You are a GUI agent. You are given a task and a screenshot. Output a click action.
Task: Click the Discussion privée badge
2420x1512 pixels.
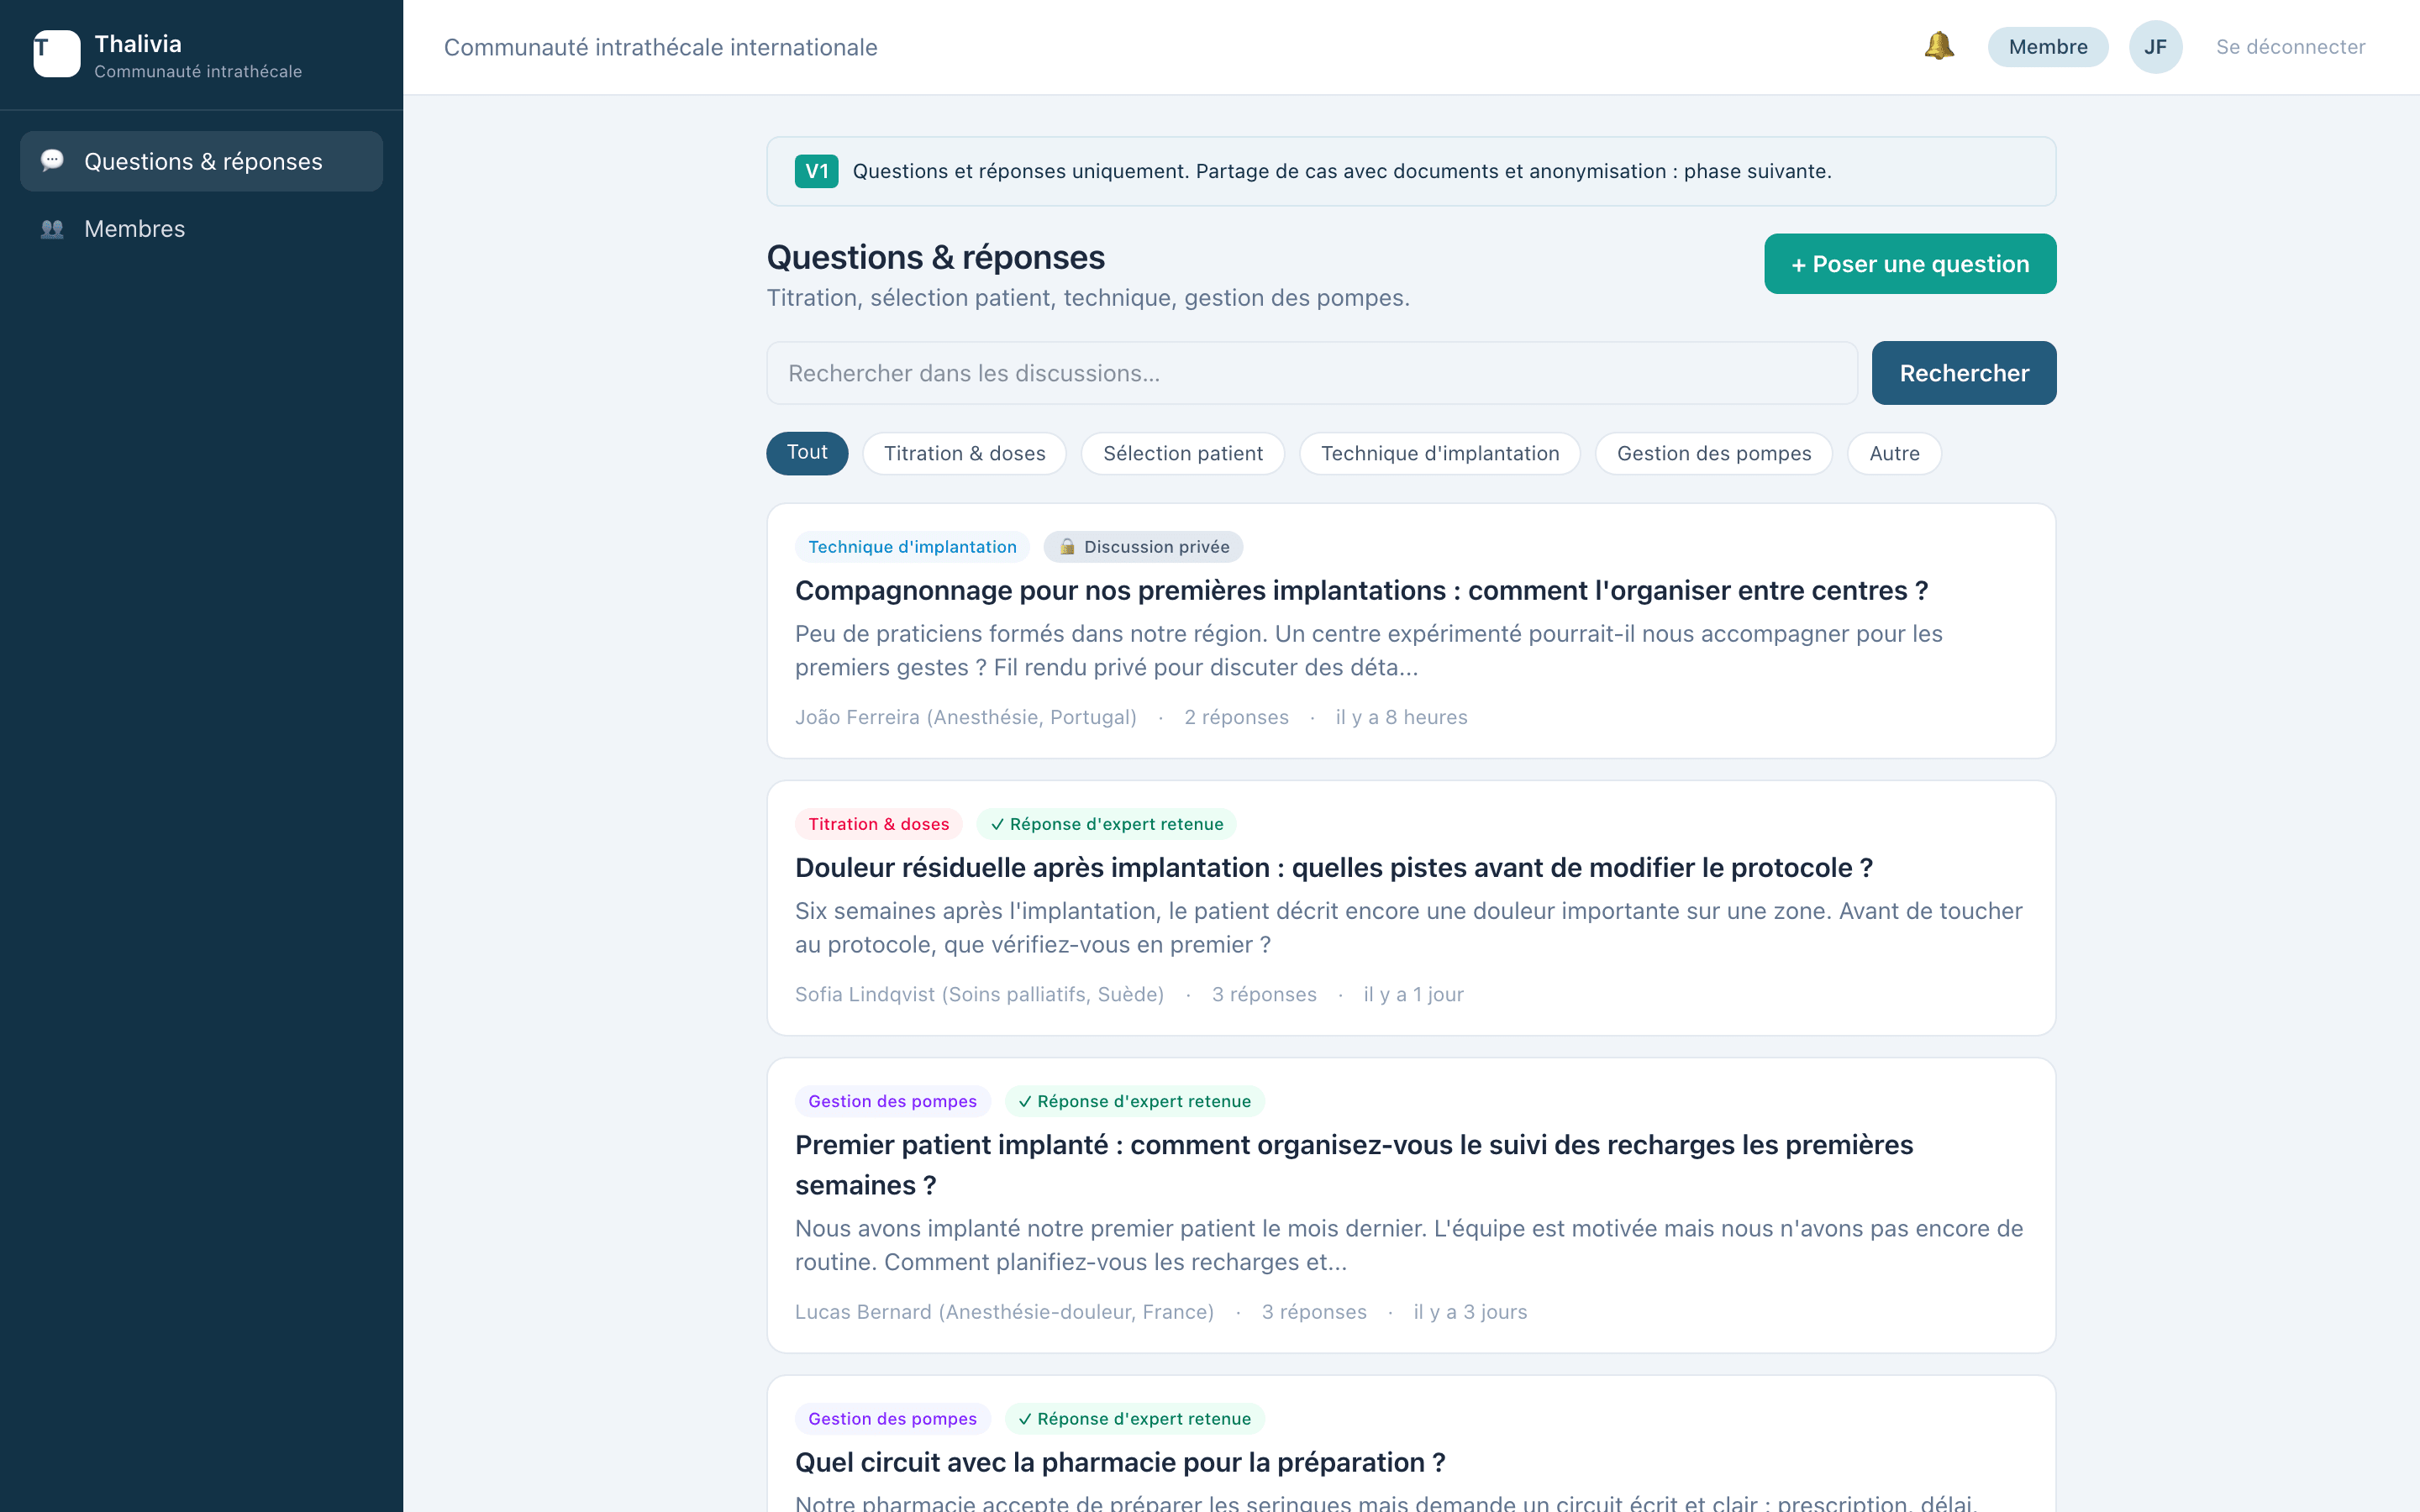pyautogui.click(x=1143, y=547)
